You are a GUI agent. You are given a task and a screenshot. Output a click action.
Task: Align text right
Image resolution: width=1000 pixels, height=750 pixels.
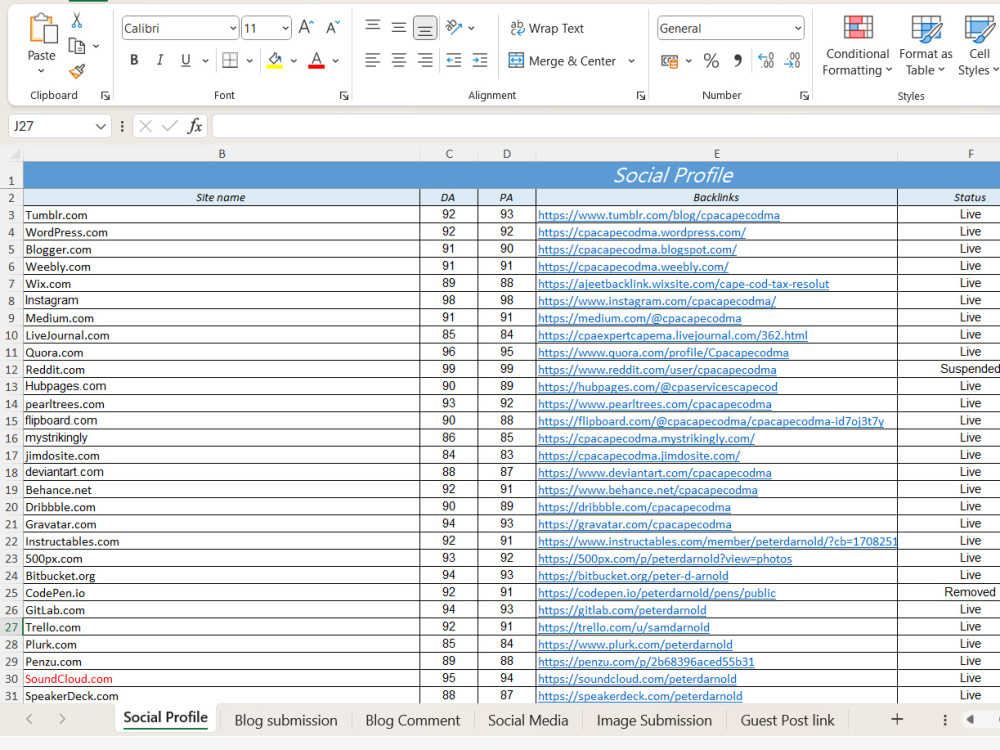425,60
